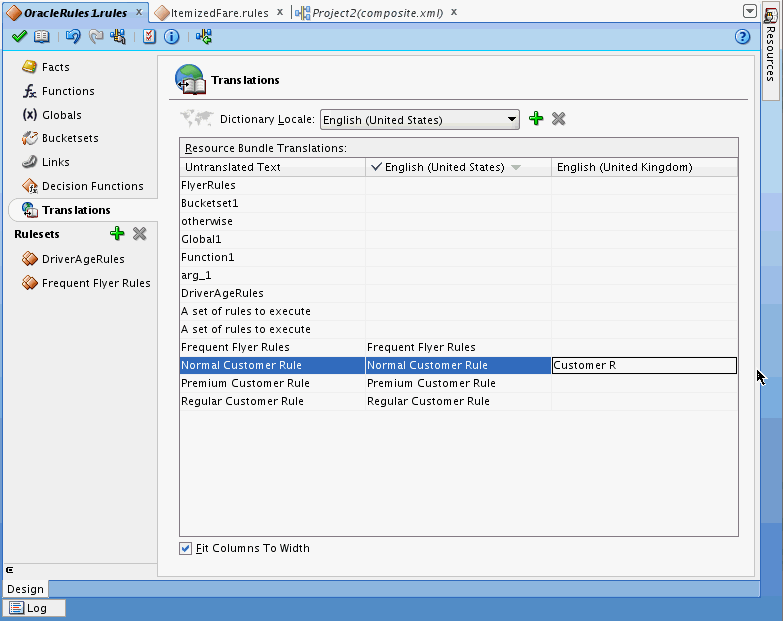Click Premium Customer Rule US translation cell
Screen dimensions: 783x621
(458, 383)
